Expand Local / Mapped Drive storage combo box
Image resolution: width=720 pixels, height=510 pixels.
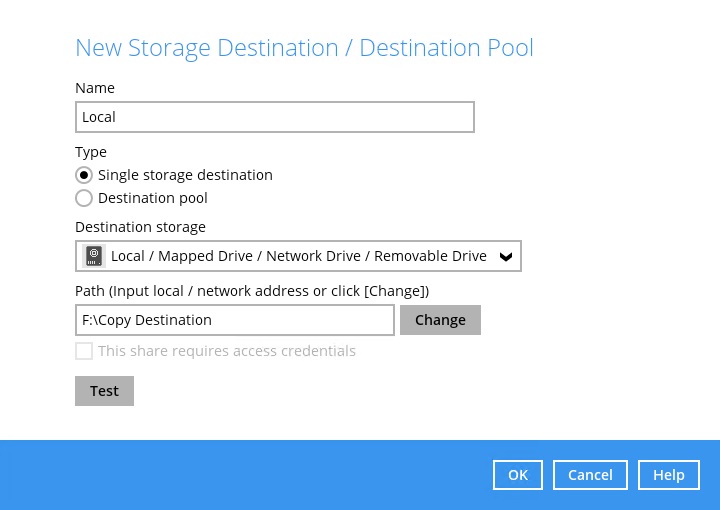click(x=298, y=256)
